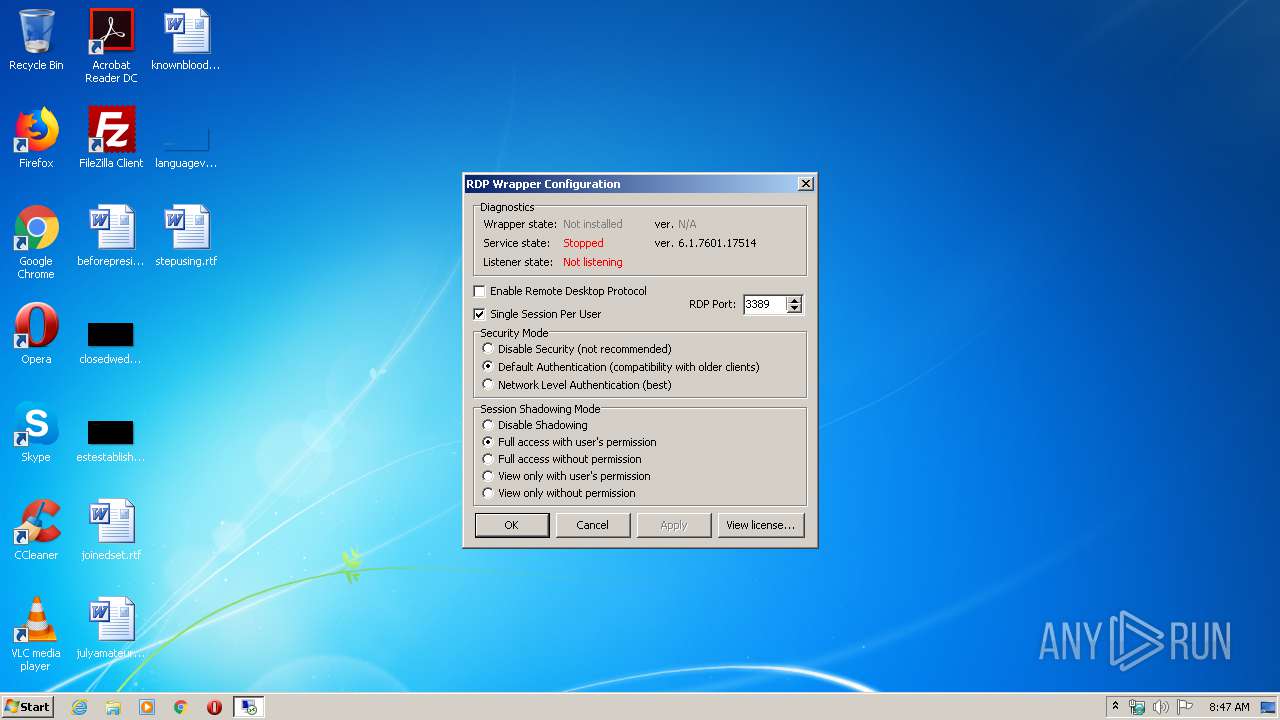Screen dimensions: 1280x720
Task: Click the system clock 8:47 AM
Action: 1229,707
